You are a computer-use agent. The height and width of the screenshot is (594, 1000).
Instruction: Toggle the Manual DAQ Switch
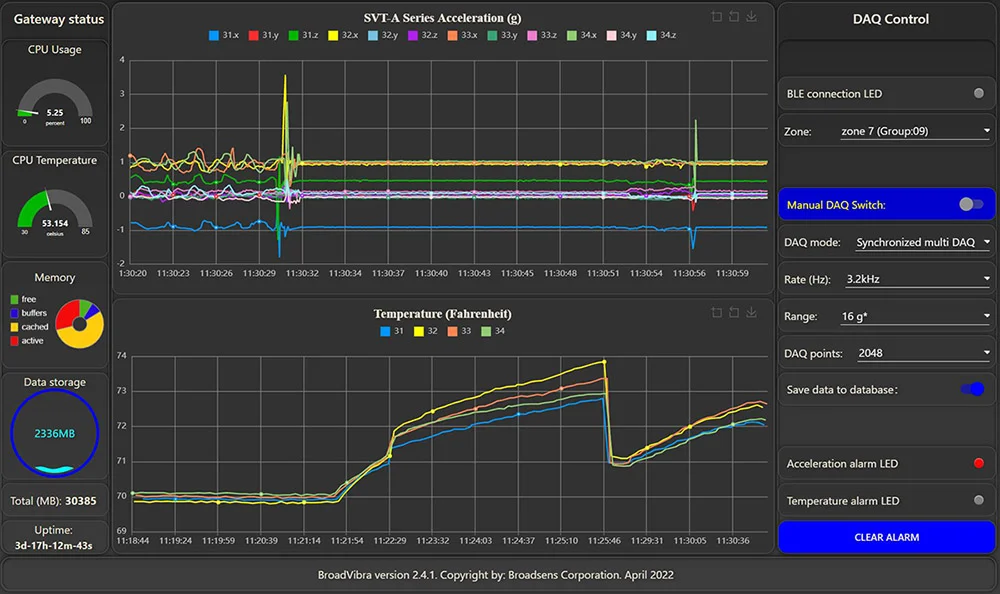[968, 204]
